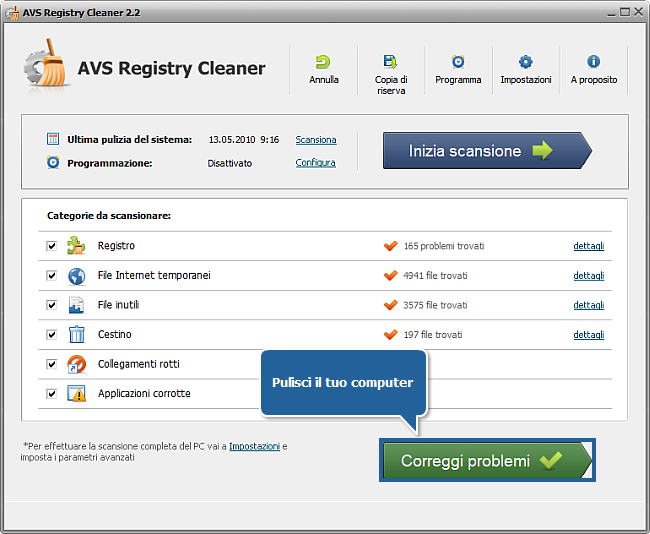This screenshot has width=650, height=534.
Task: Click the calendar icon beside Ultima pulizia
Action: tap(53, 139)
